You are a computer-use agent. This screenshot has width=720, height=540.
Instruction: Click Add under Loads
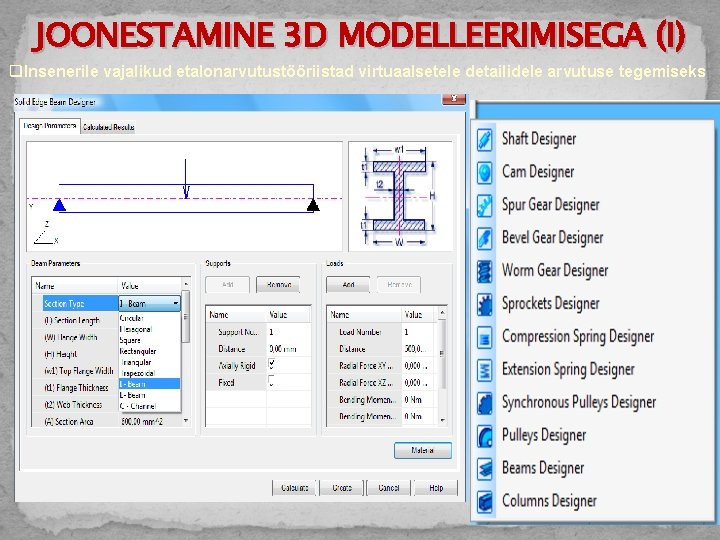pyautogui.click(x=348, y=285)
